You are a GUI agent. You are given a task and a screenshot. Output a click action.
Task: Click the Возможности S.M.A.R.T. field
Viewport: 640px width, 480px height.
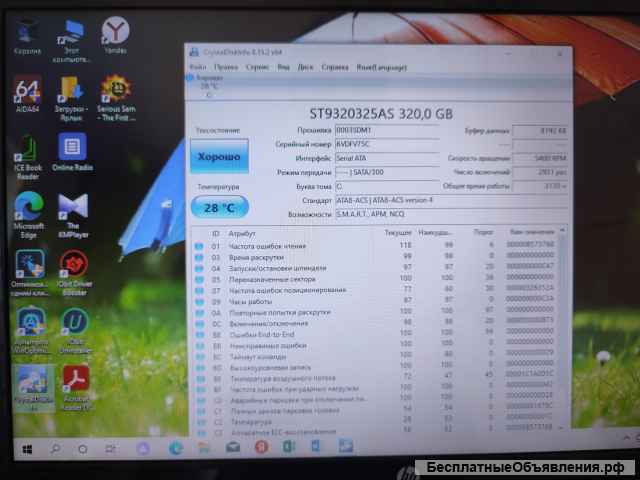pyautogui.click(x=451, y=214)
